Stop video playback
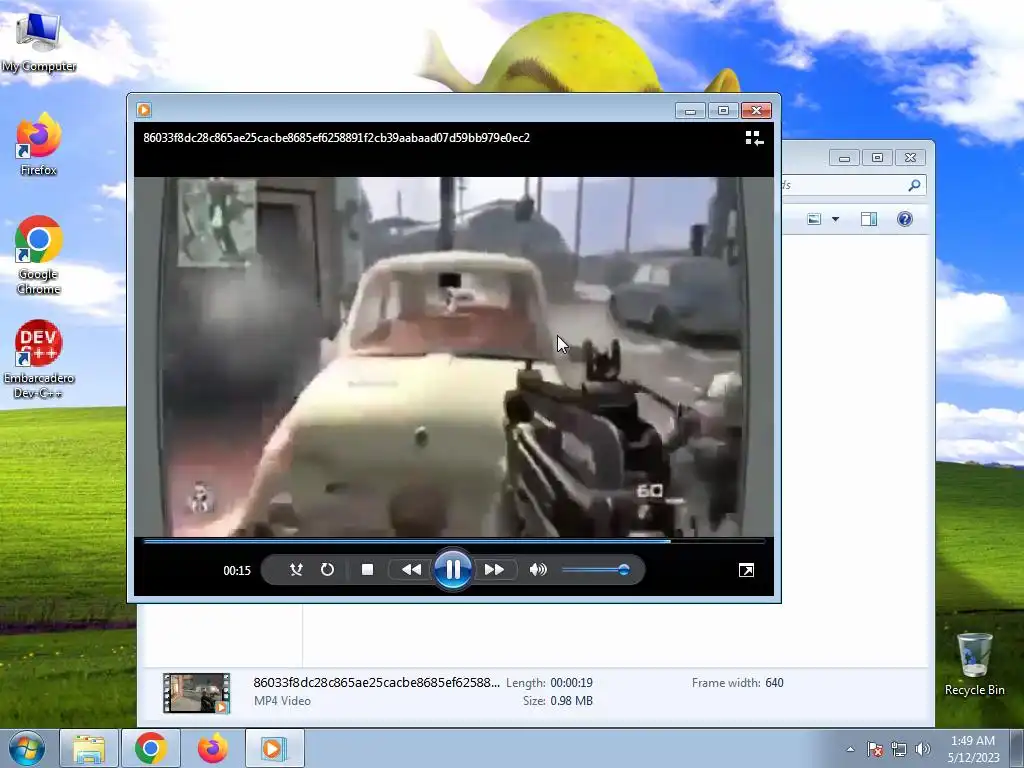 (x=367, y=569)
